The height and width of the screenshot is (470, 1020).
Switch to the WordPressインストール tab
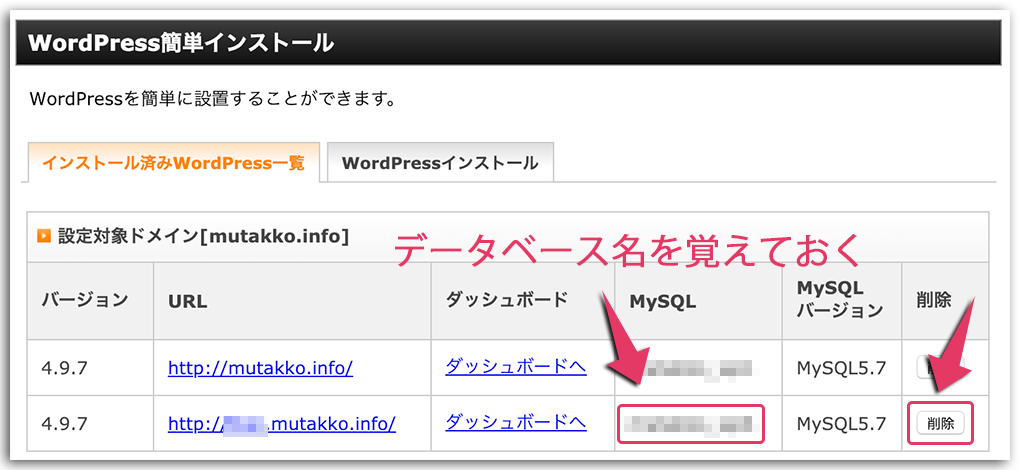(x=440, y=163)
